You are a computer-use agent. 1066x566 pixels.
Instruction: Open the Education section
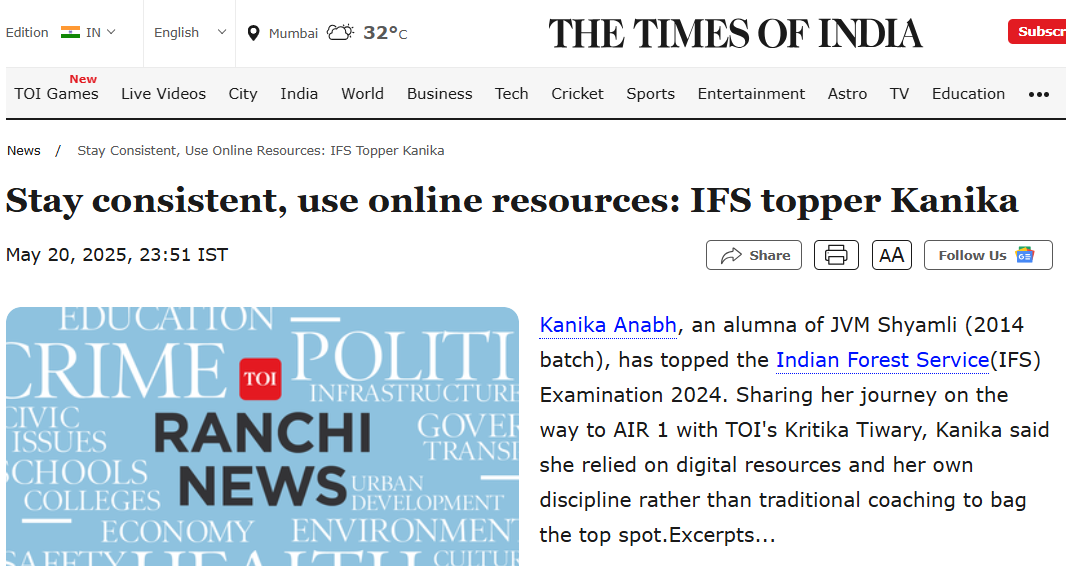pyautogui.click(x=968, y=94)
